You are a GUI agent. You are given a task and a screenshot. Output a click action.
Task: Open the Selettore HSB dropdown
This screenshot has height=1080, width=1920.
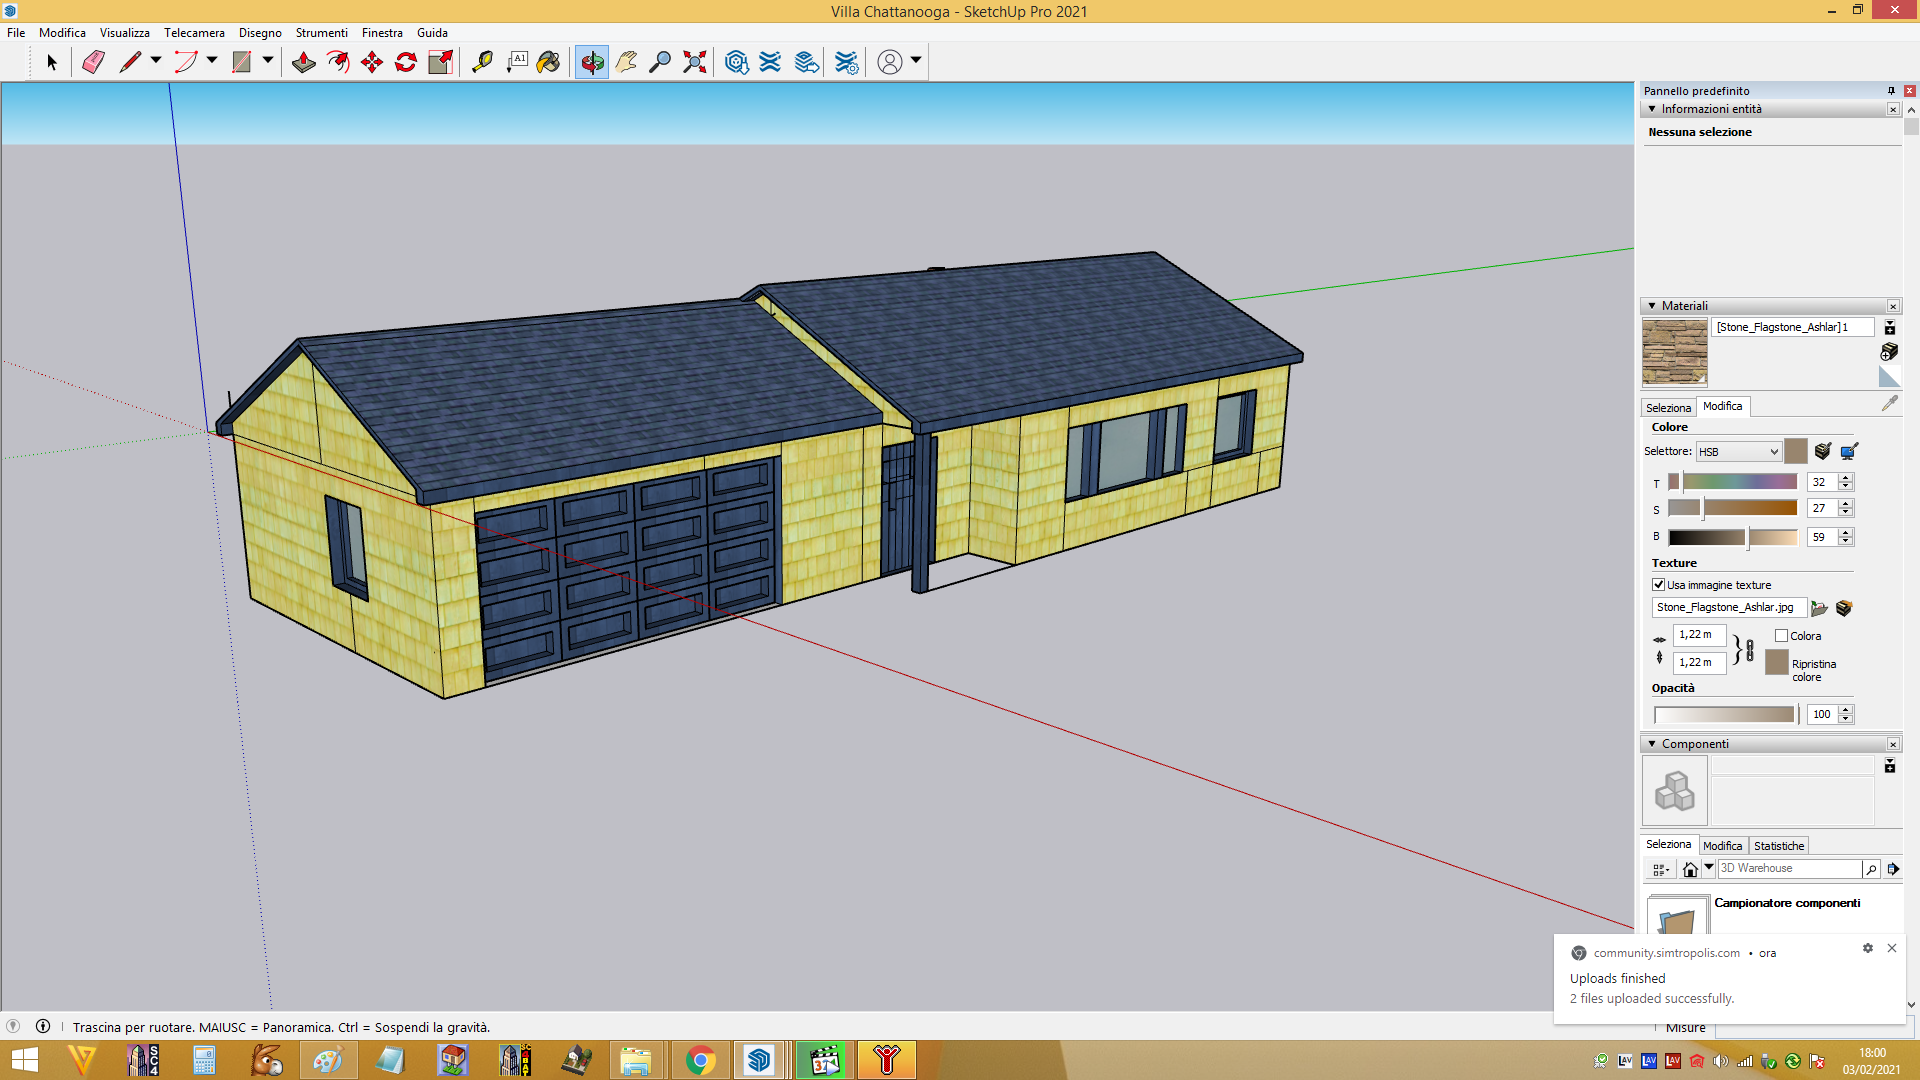tap(1739, 452)
